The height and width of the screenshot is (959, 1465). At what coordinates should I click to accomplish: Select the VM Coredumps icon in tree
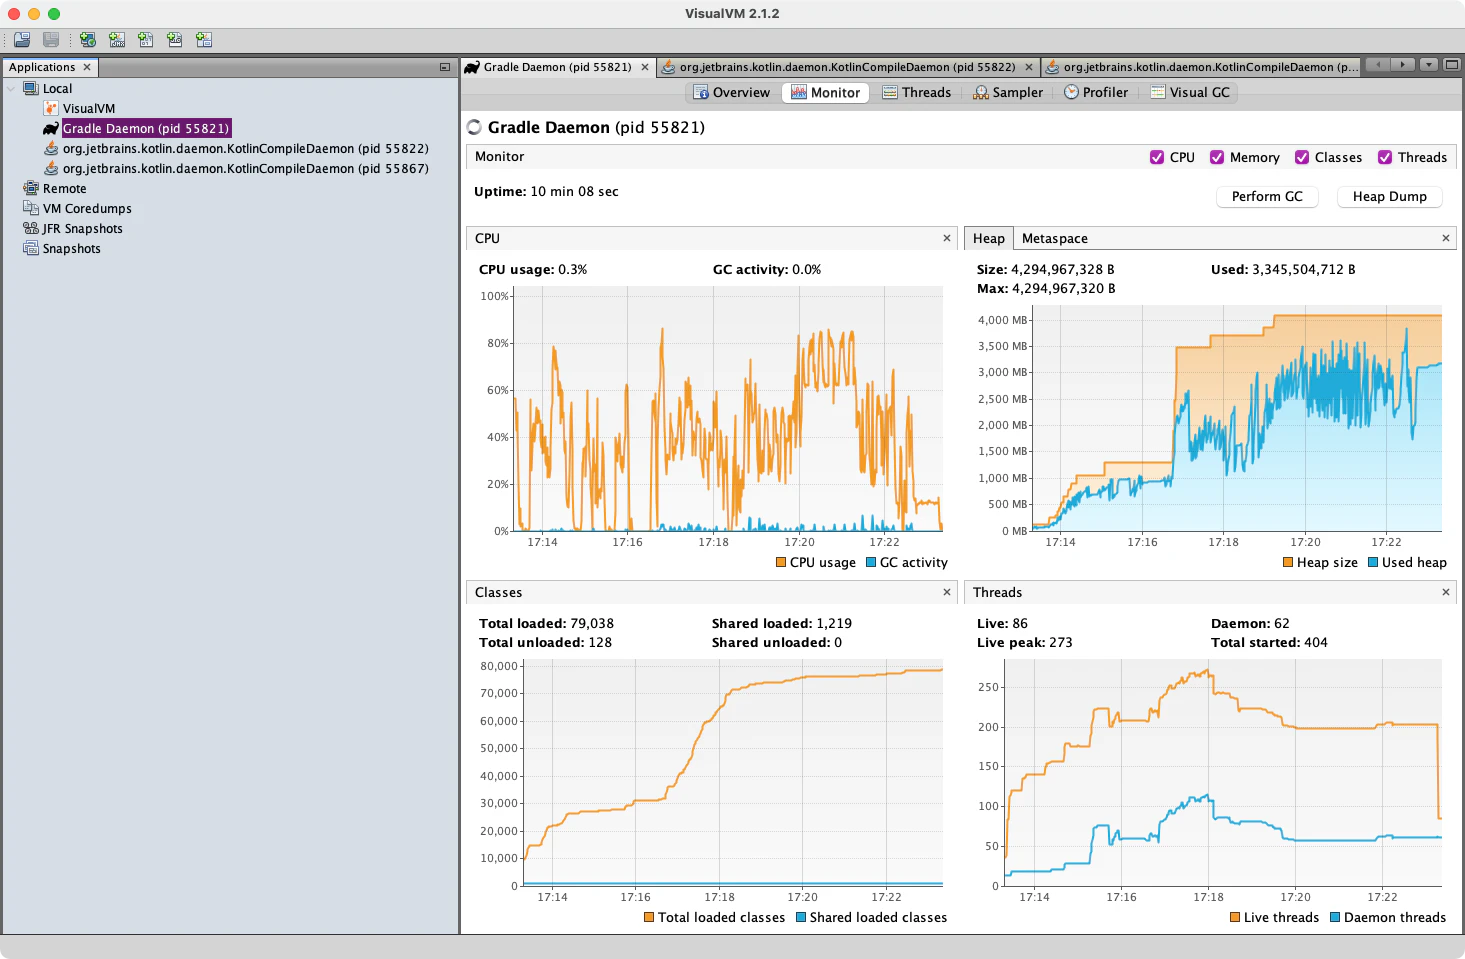(x=31, y=208)
